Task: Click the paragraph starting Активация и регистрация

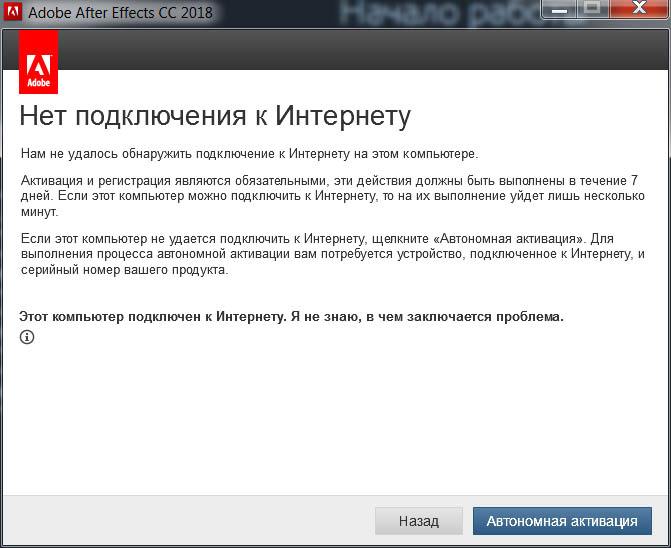Action: click(333, 196)
